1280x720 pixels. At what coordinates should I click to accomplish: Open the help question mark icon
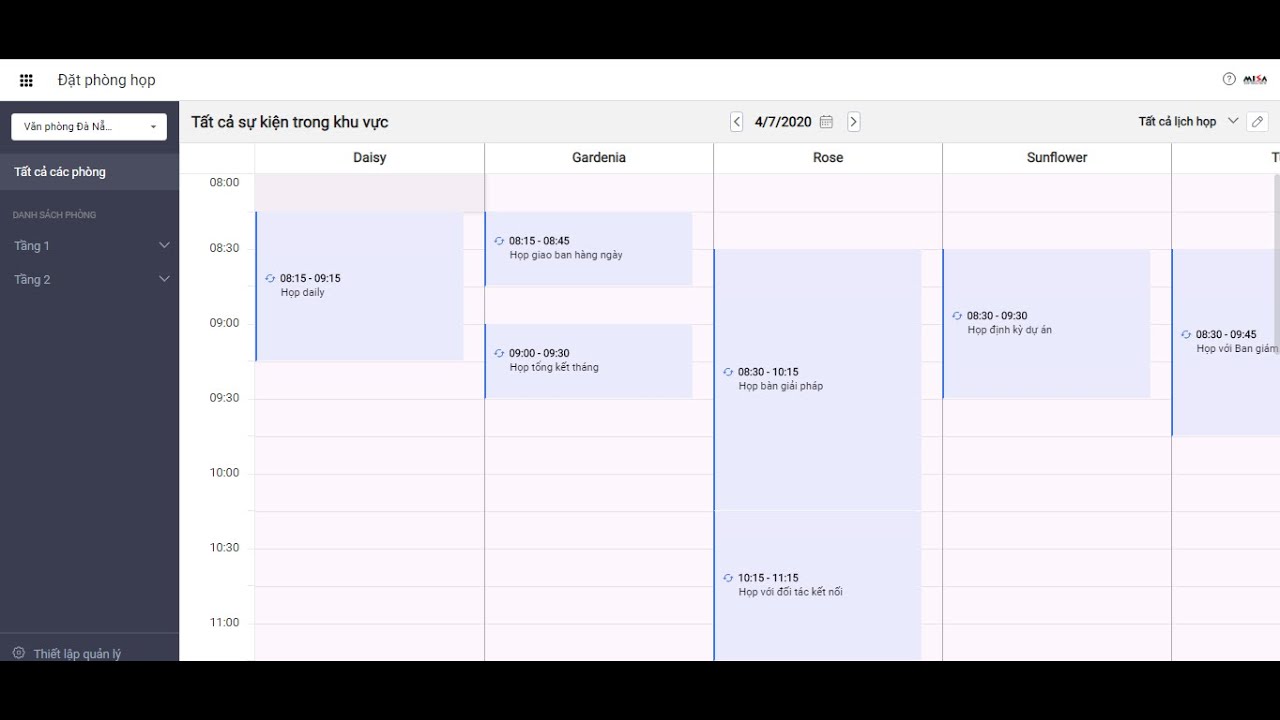point(1229,79)
